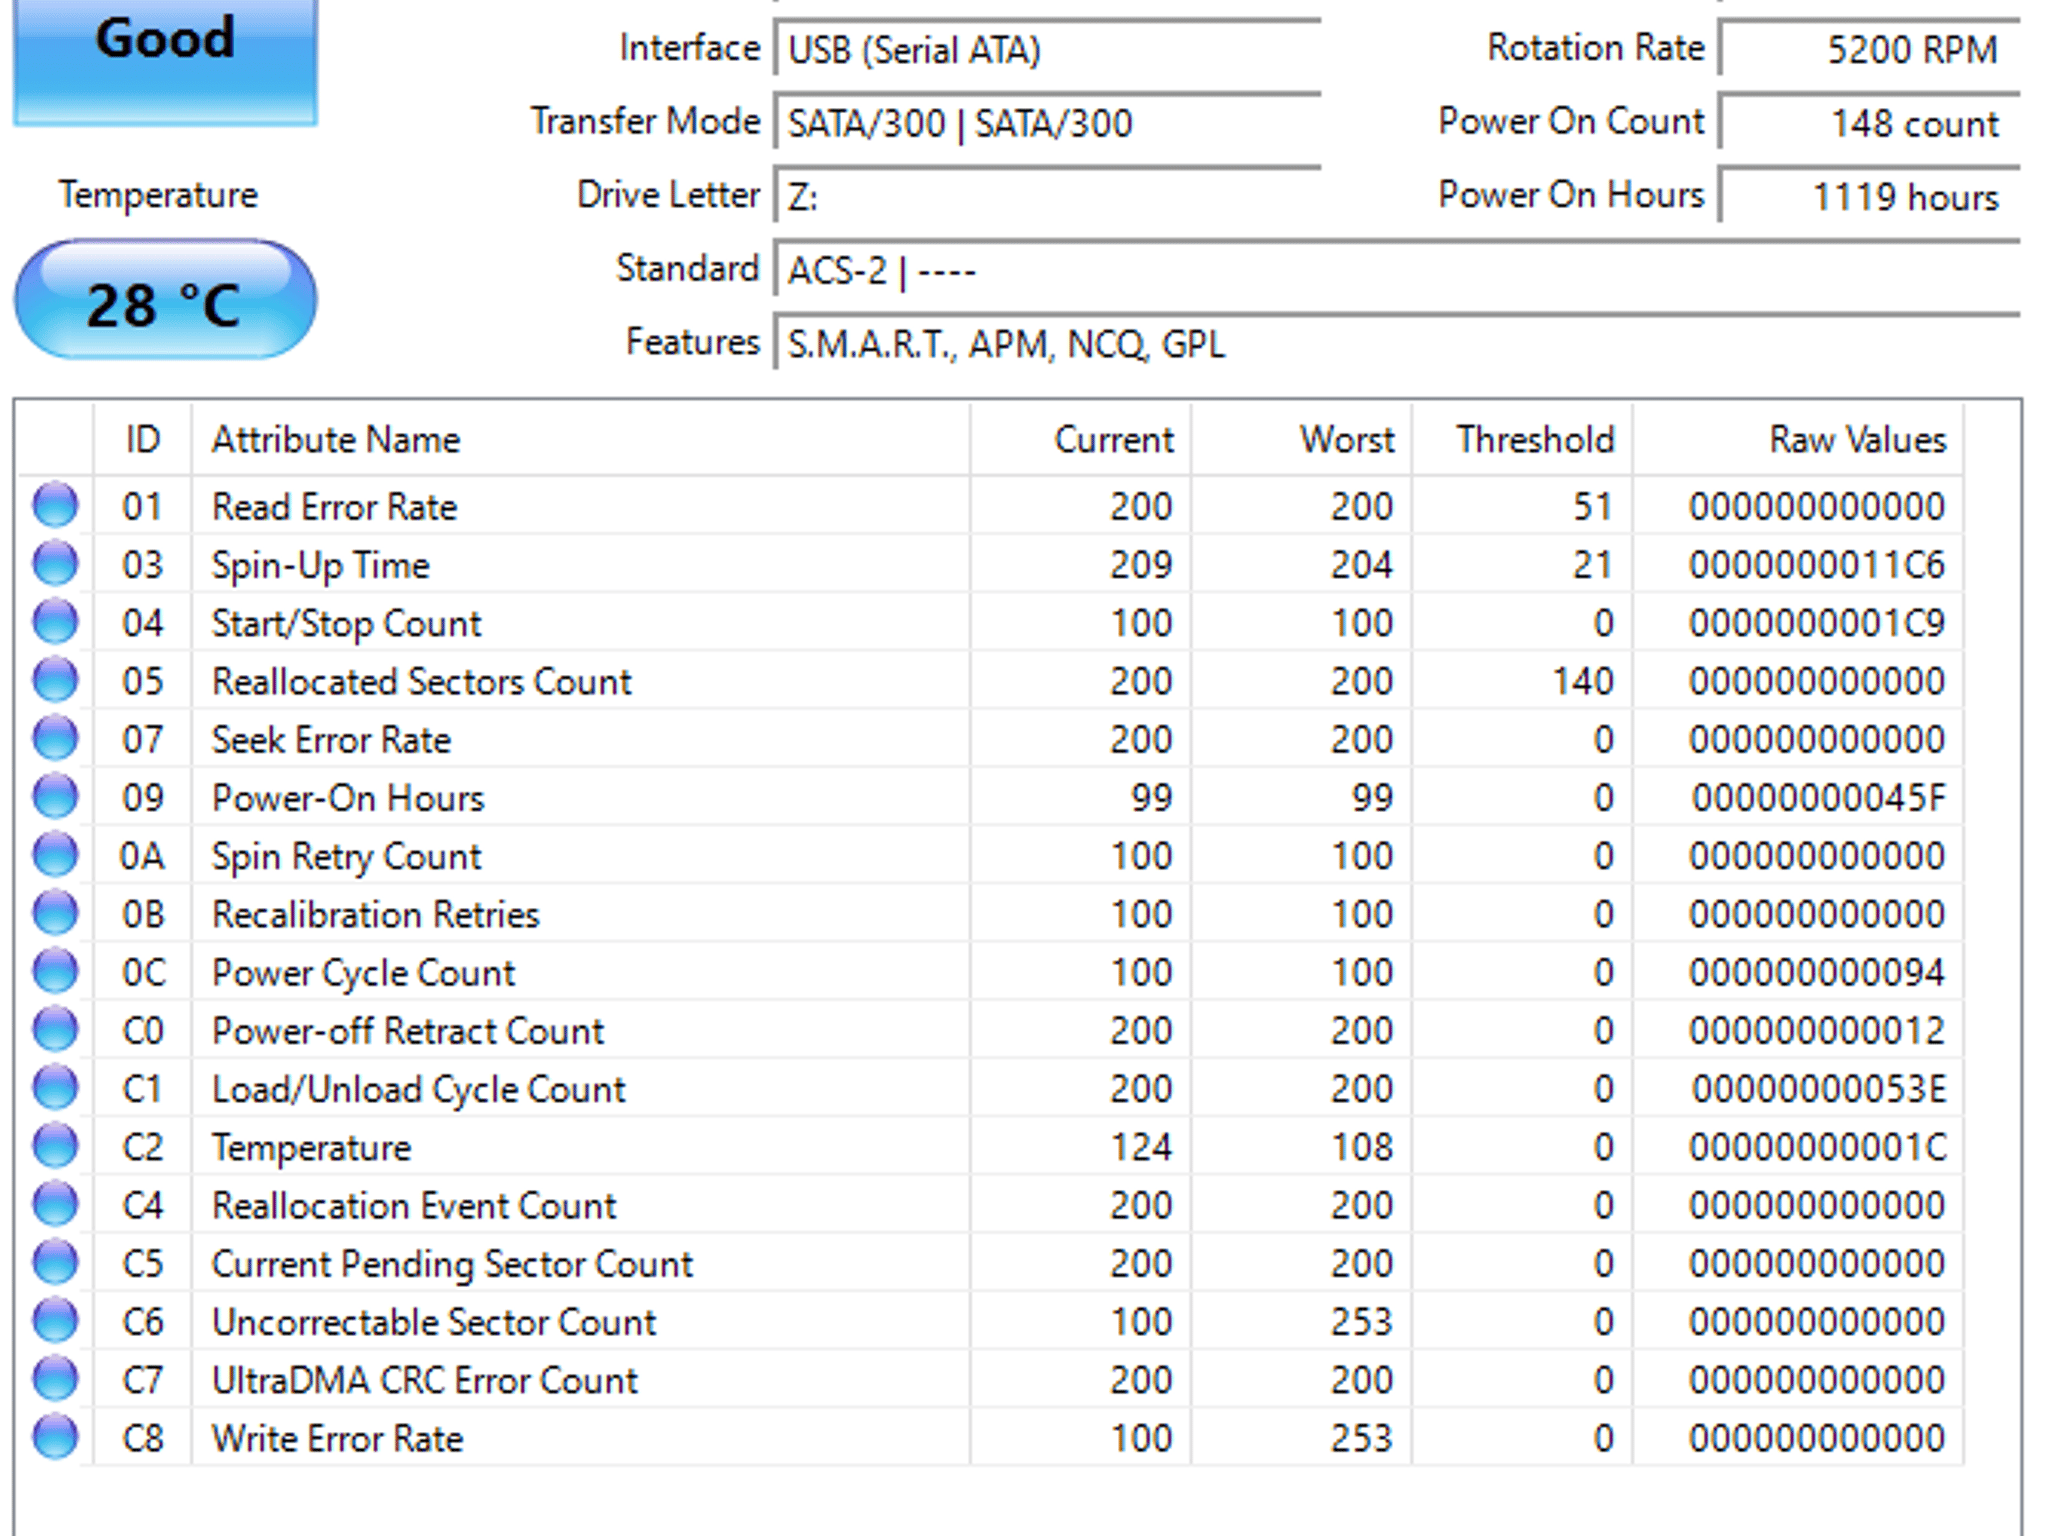Click the 28 °C temperature button
This screenshot has width=2048, height=1536.
click(x=165, y=300)
